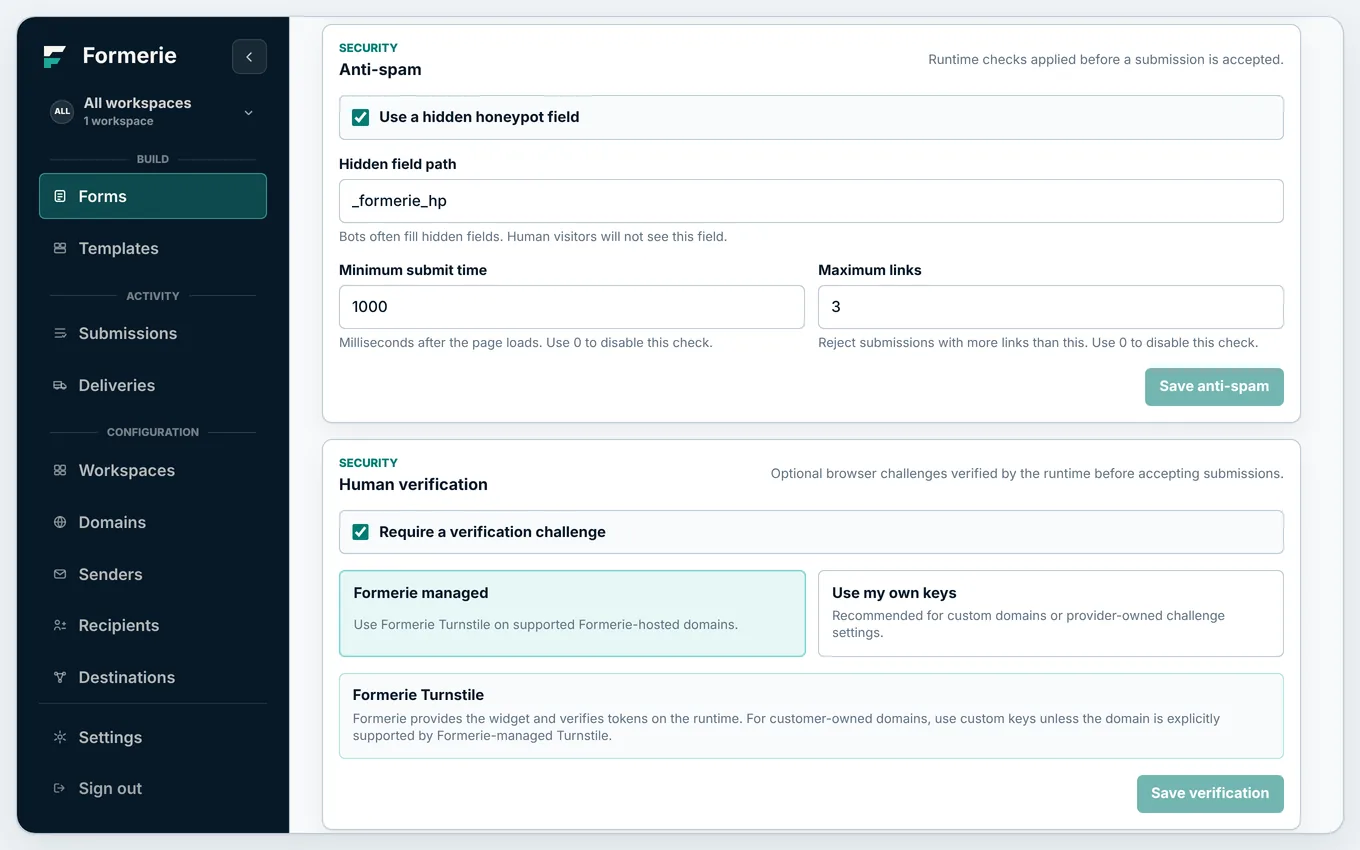Click the Minimum submit time field
1360x850 pixels.
tap(572, 307)
